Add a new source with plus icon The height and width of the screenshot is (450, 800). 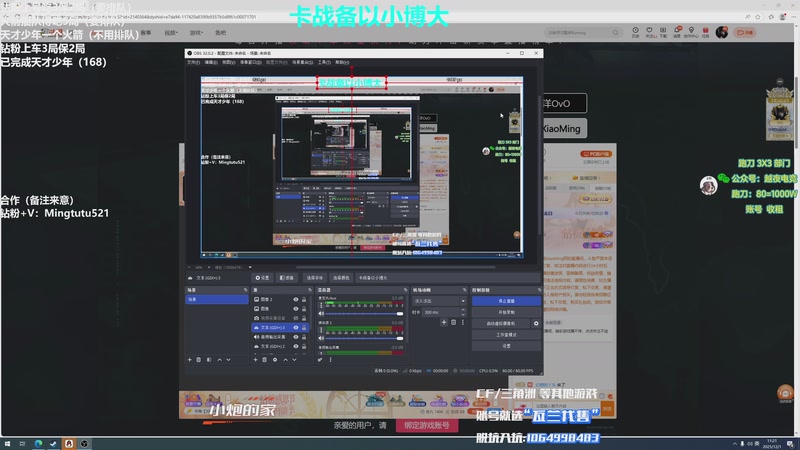click(256, 360)
